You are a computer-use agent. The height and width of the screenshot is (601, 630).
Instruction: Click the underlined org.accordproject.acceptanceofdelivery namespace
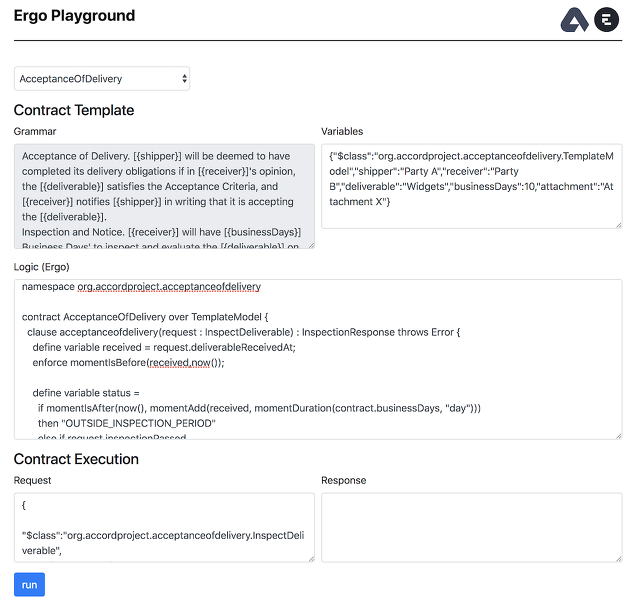(169, 287)
